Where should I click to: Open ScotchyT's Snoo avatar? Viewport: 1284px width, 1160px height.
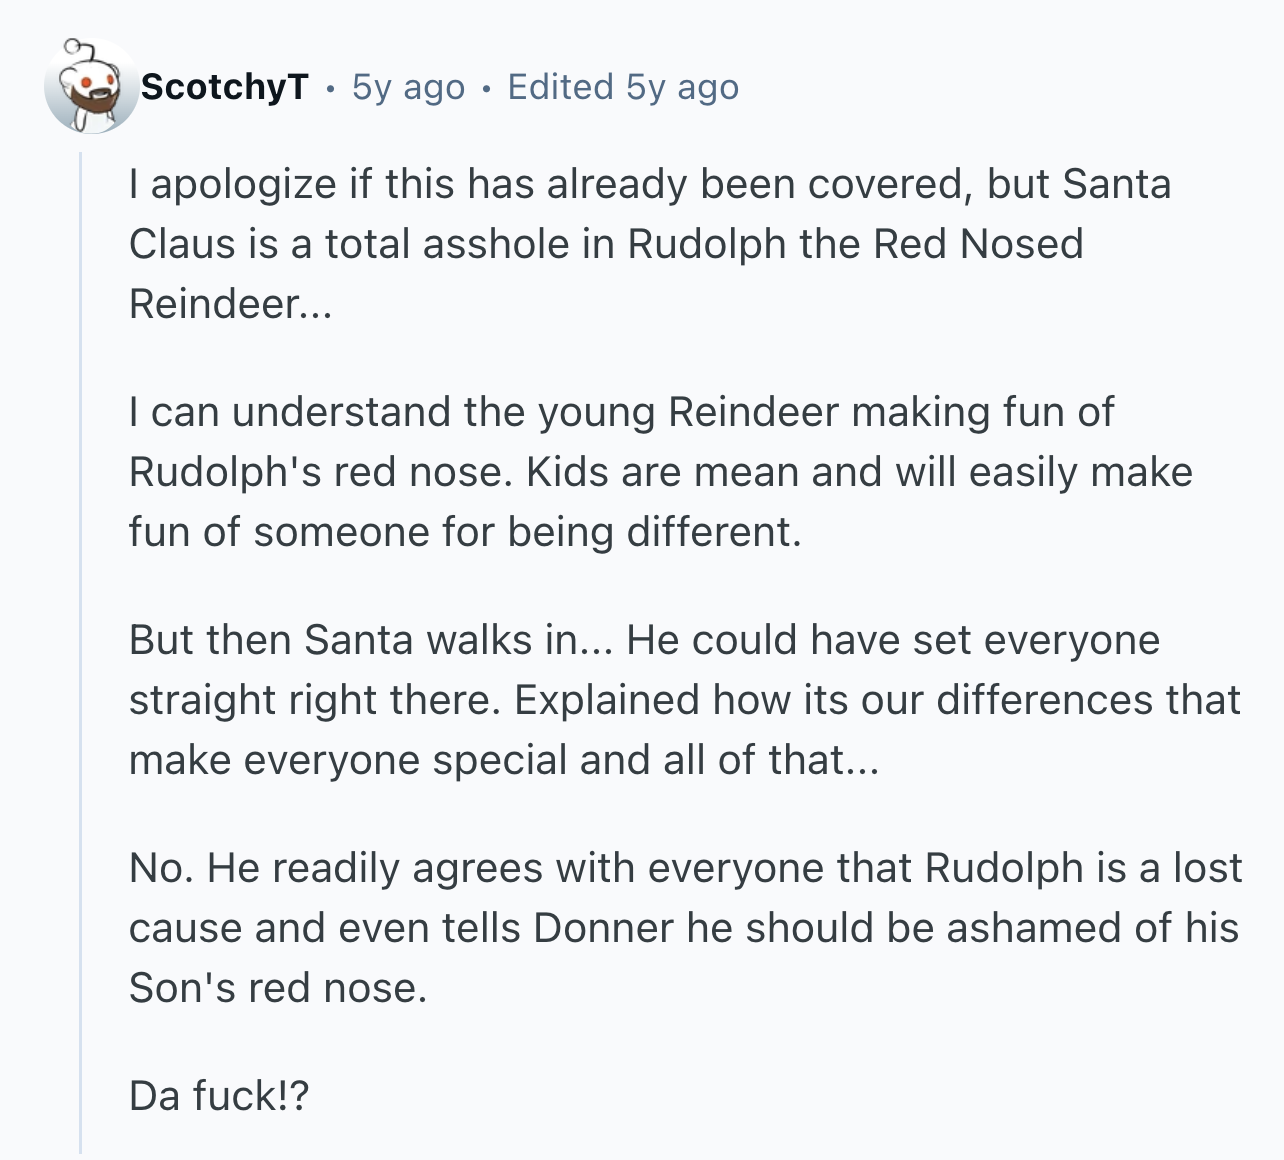(90, 87)
